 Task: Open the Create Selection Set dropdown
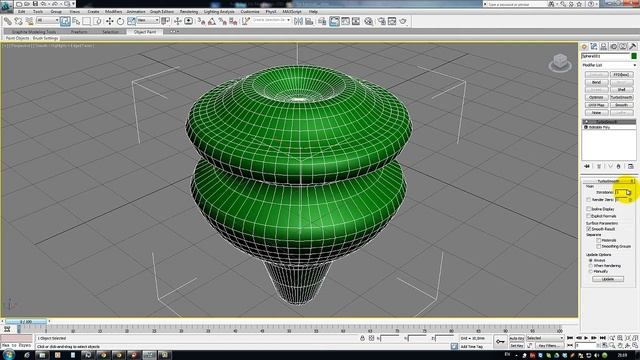(x=271, y=20)
